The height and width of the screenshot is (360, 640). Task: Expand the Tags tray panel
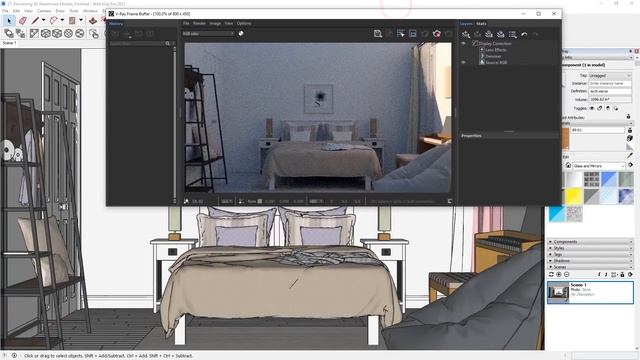coord(589,254)
